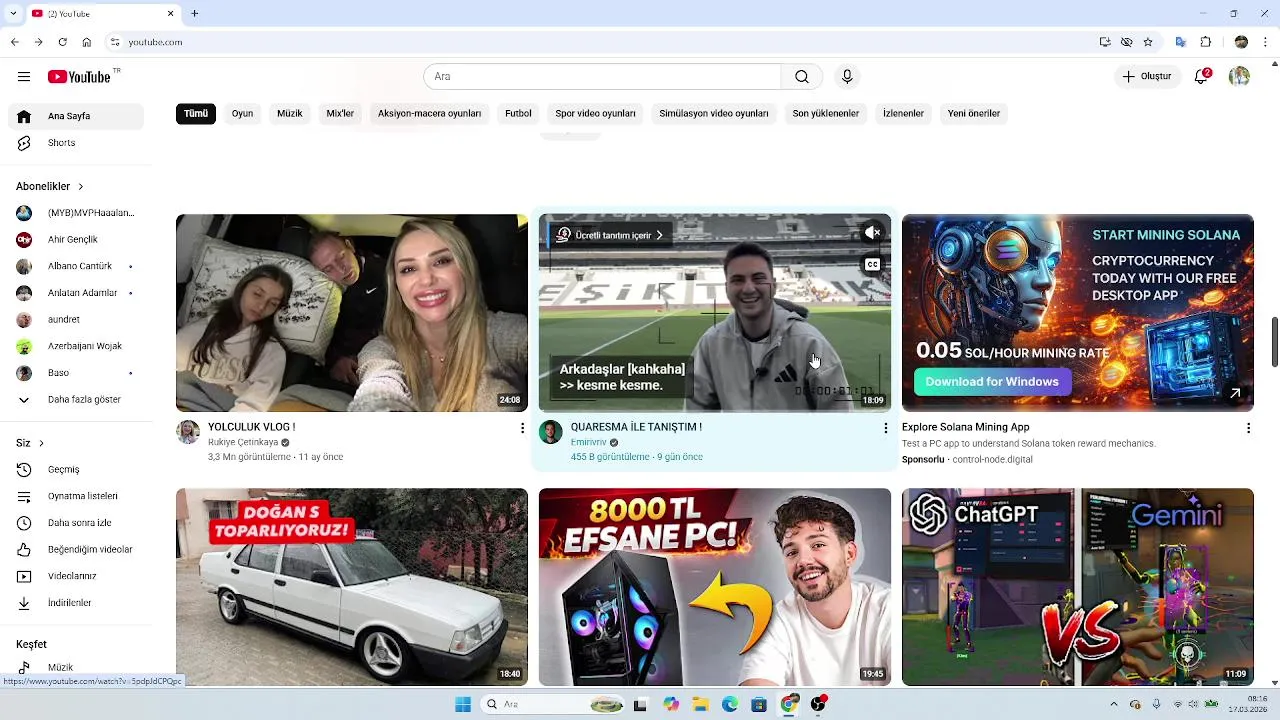1280x720 pixels.
Task: Select the Oyun filter chip
Action: 242,114
